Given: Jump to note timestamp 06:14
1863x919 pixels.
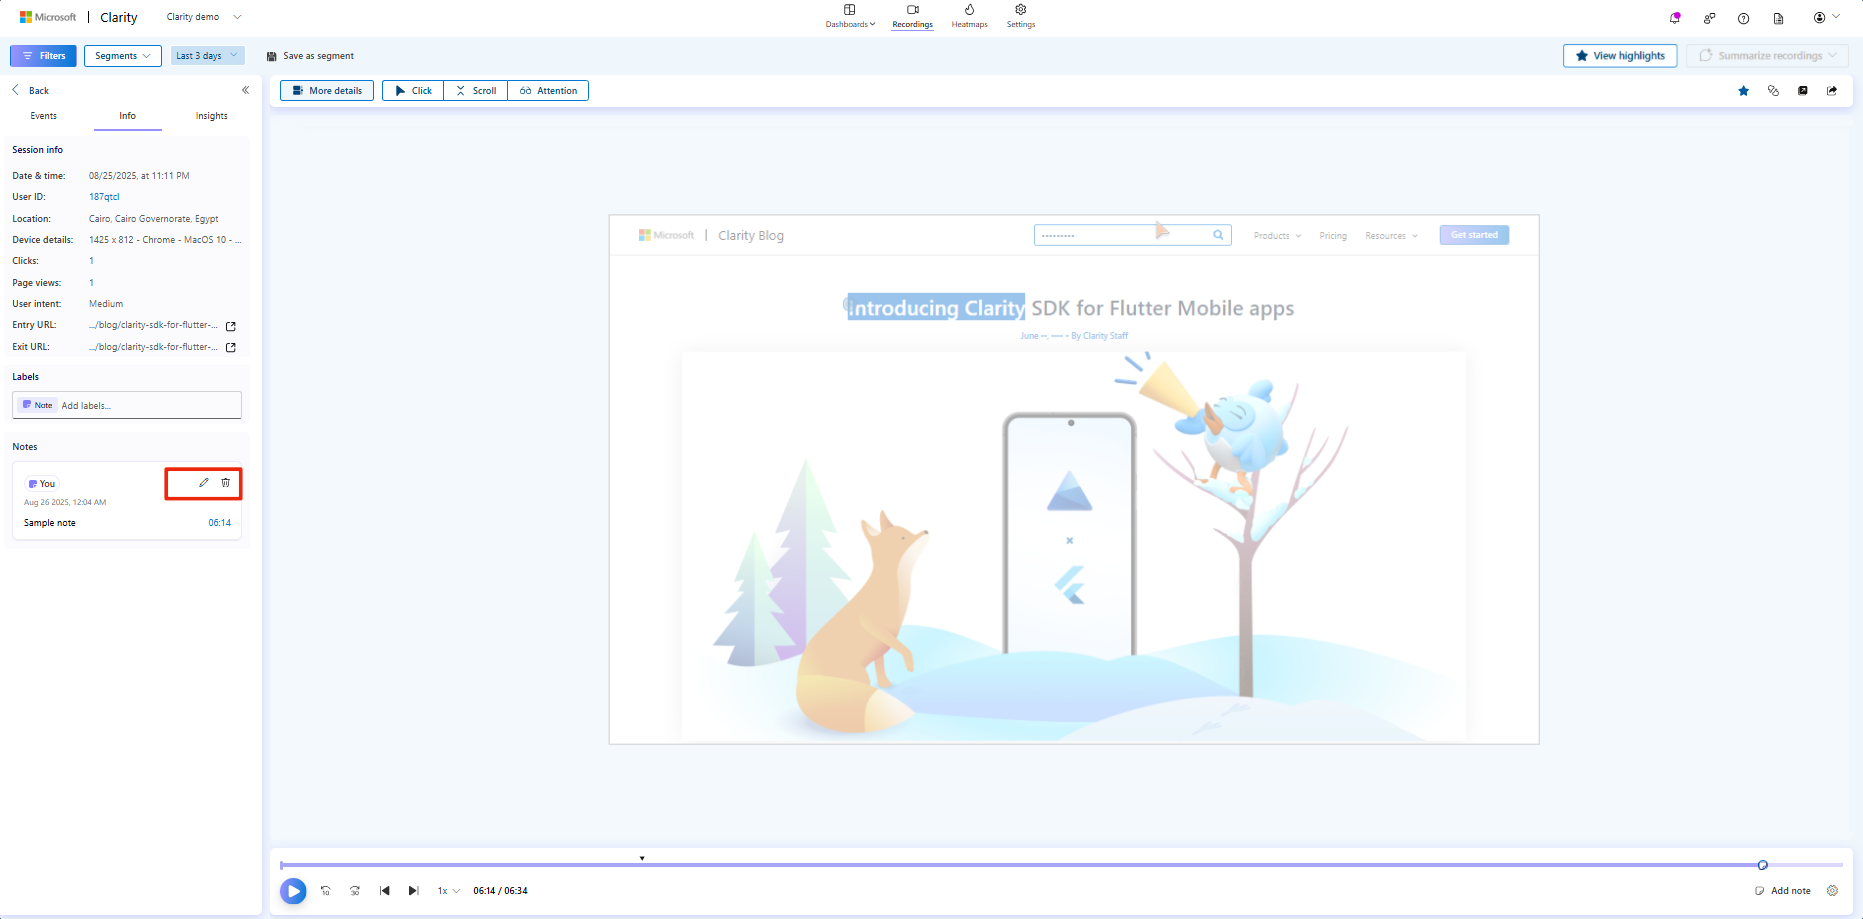Looking at the screenshot, I should click(x=219, y=523).
